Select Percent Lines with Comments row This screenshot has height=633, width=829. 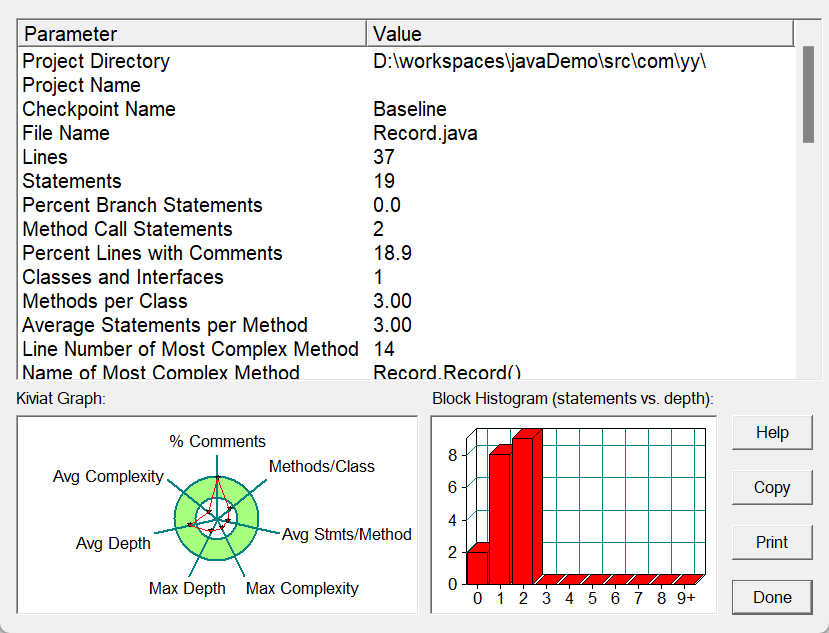[407, 253]
